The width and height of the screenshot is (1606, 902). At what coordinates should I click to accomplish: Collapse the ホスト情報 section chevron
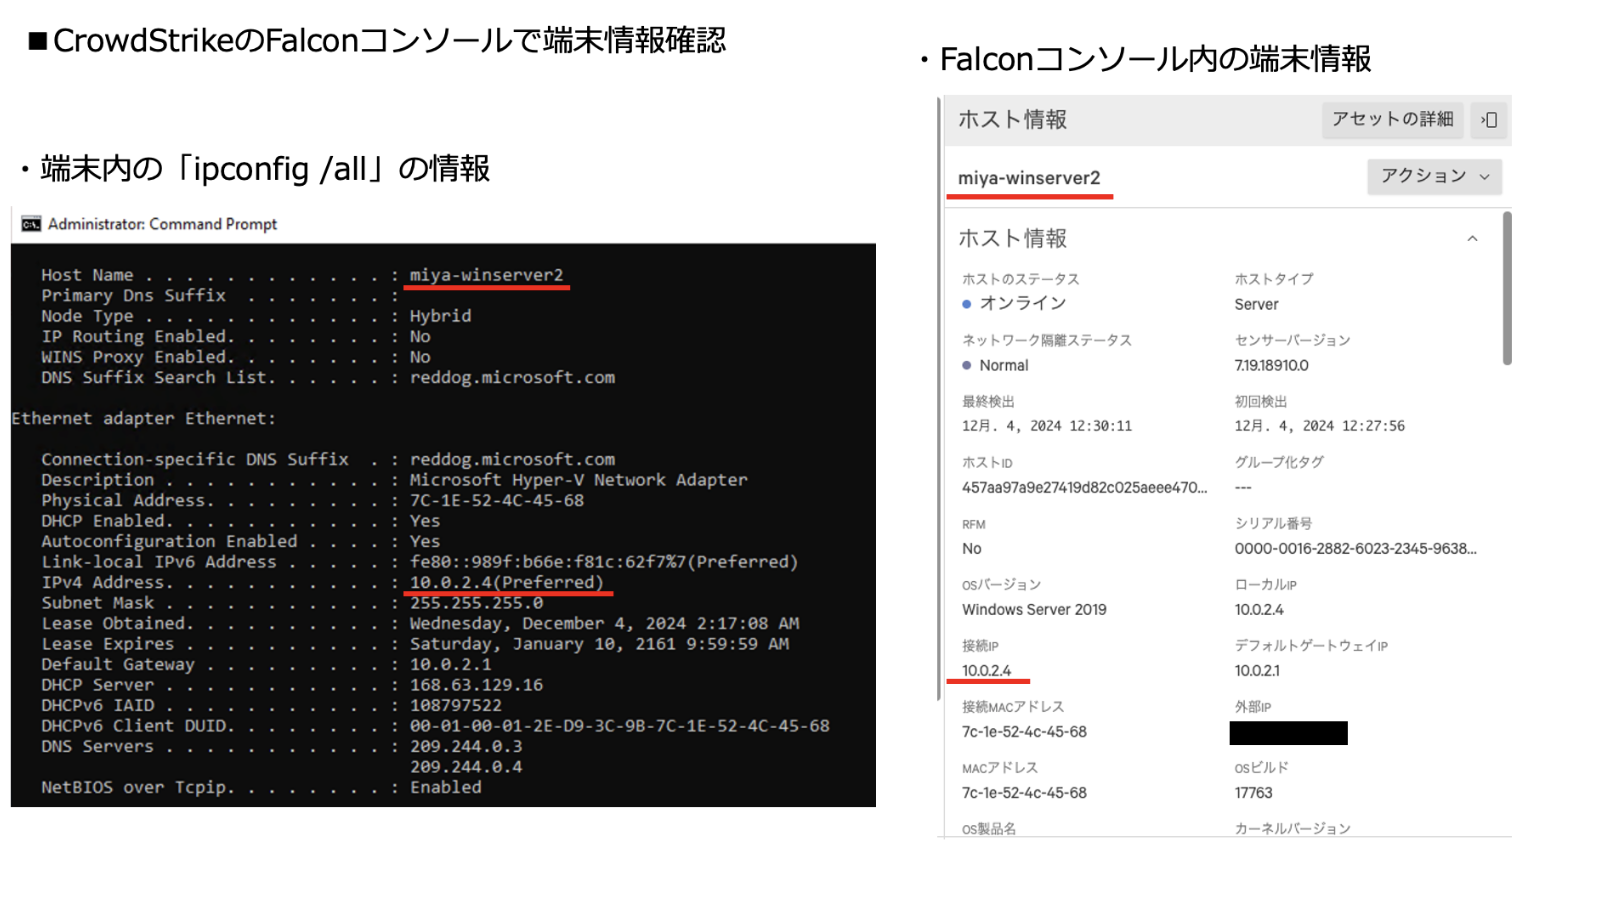[x=1472, y=238]
